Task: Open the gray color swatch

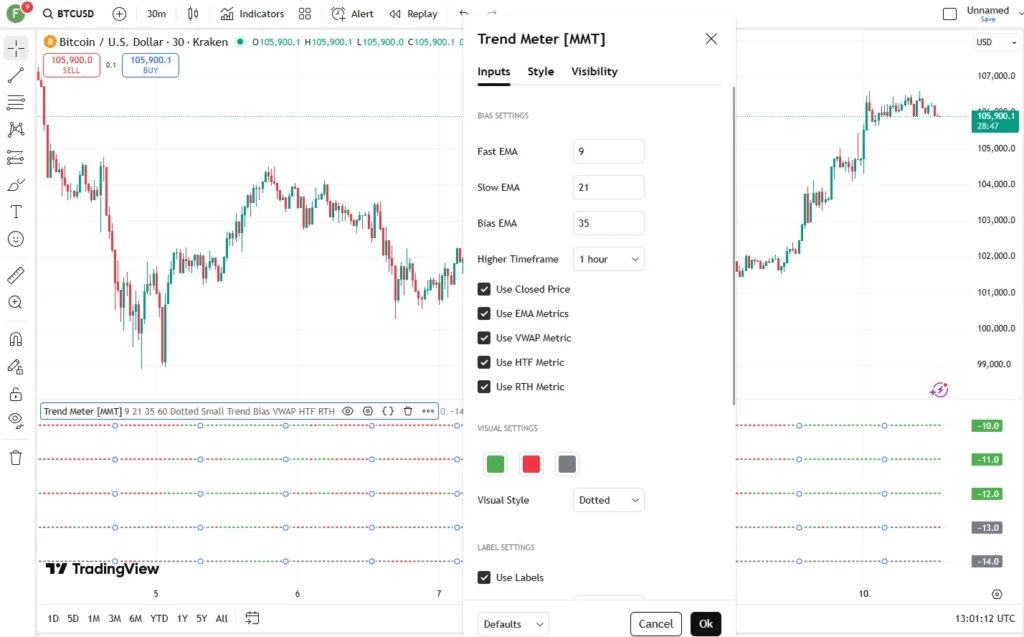Action: 567,464
